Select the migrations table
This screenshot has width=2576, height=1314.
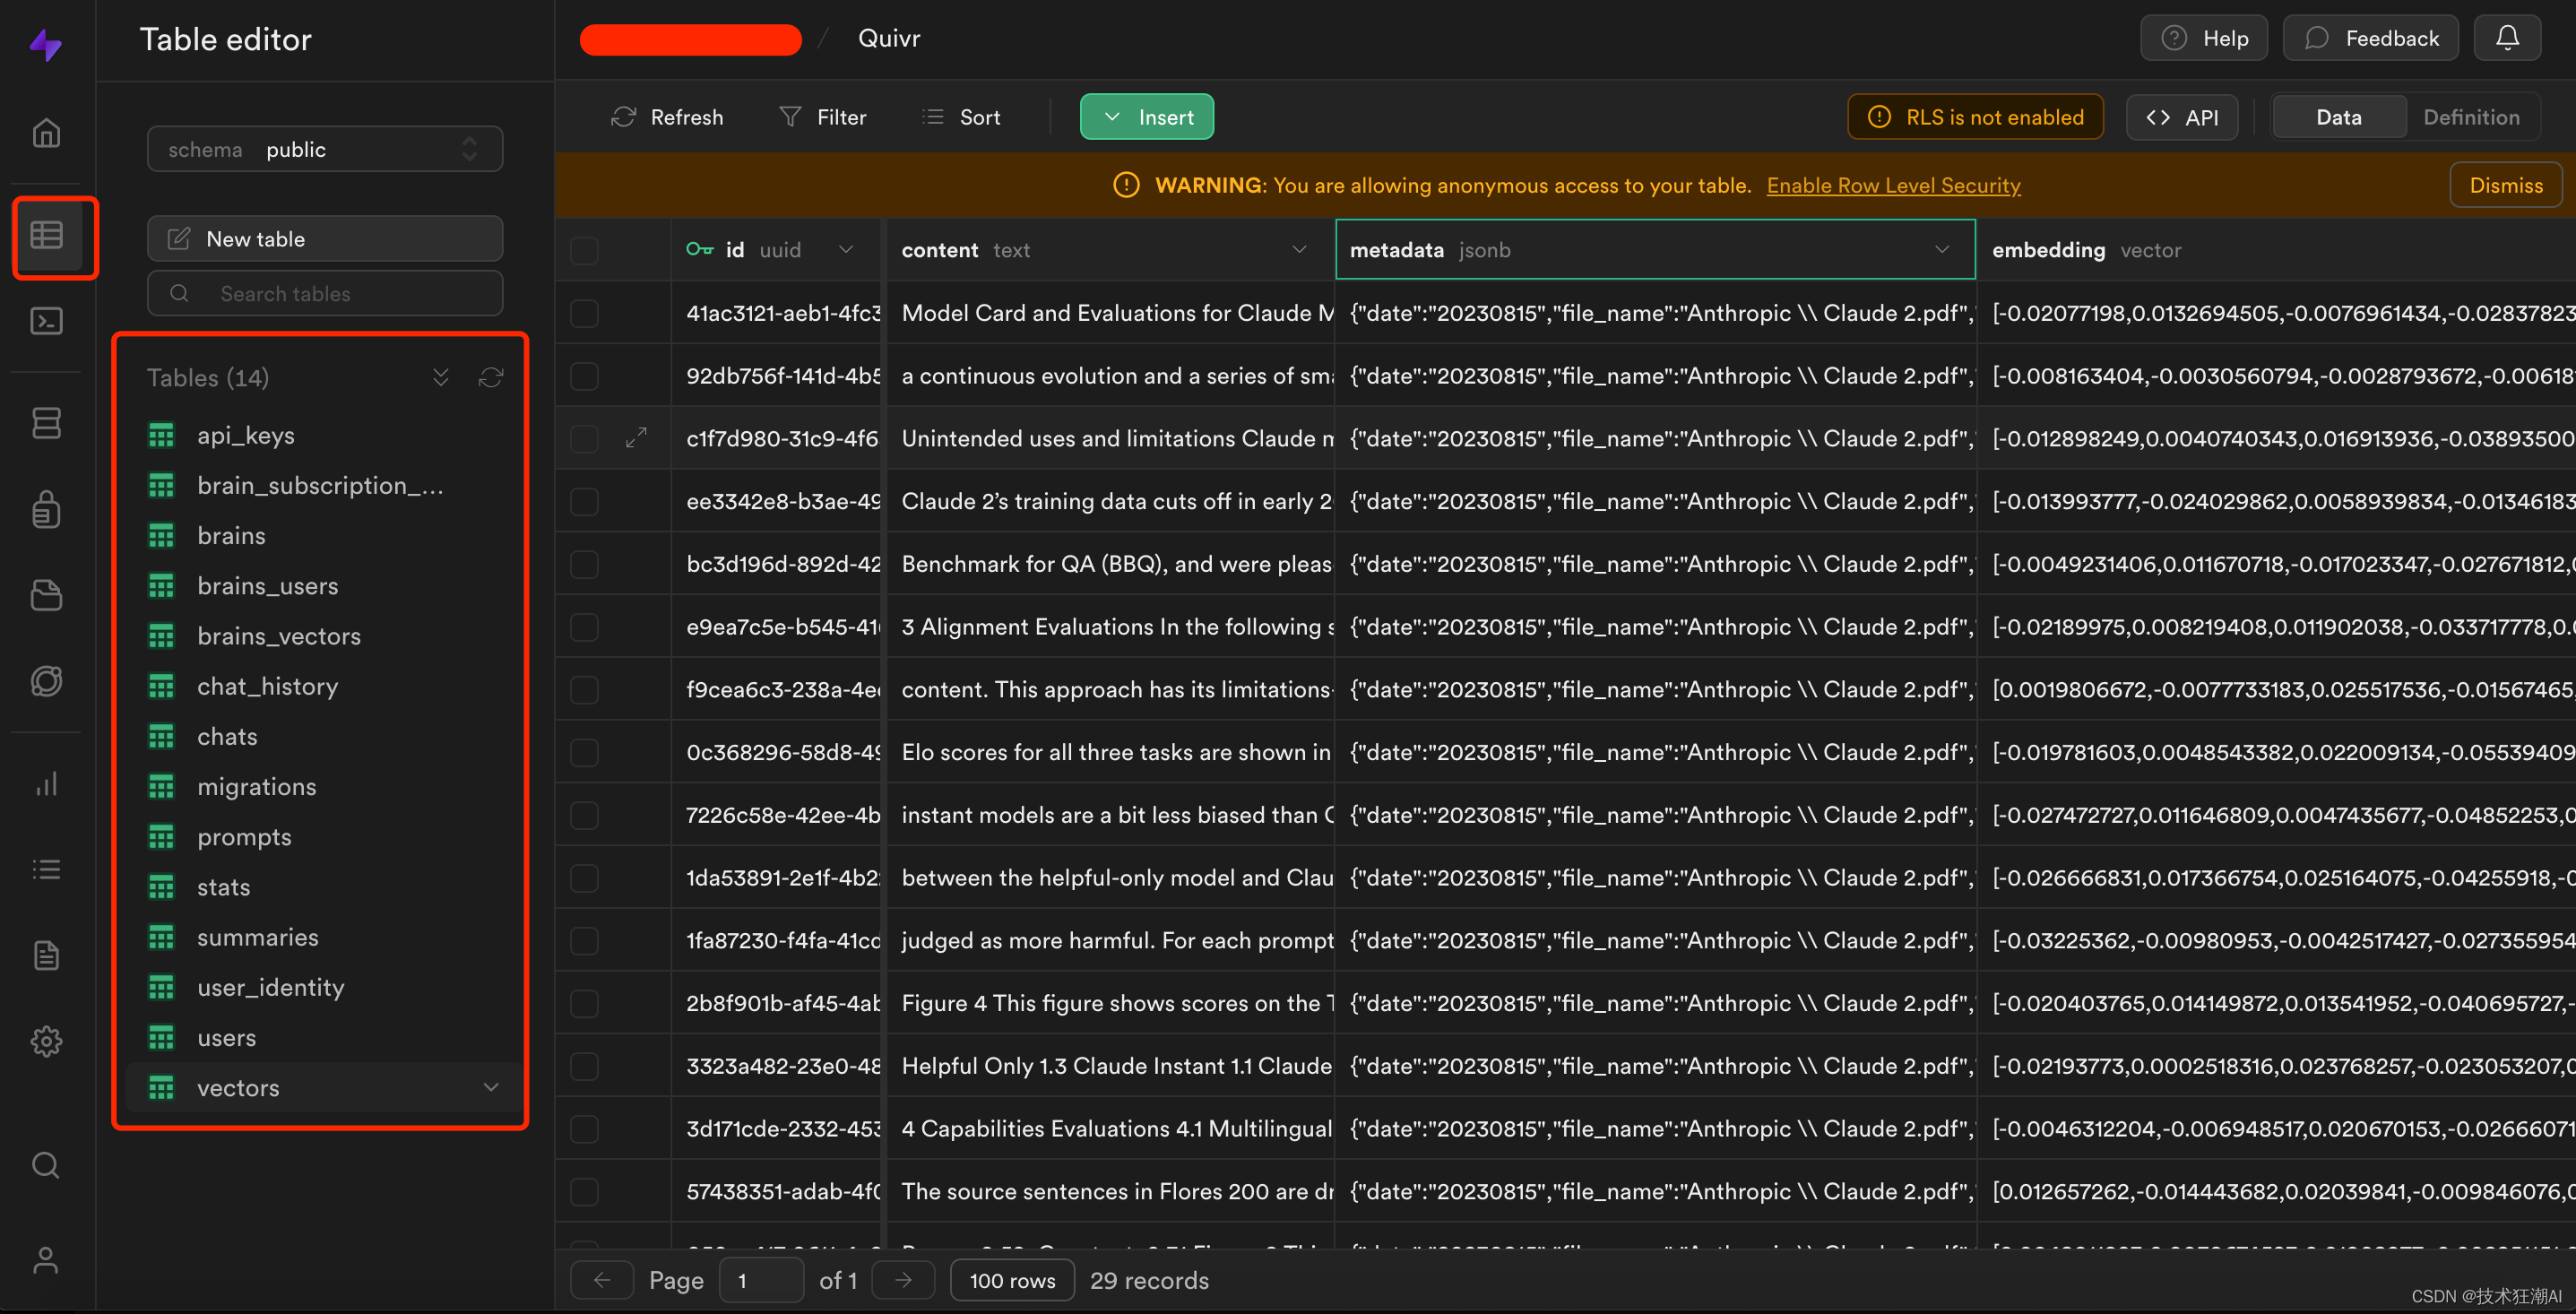256,787
